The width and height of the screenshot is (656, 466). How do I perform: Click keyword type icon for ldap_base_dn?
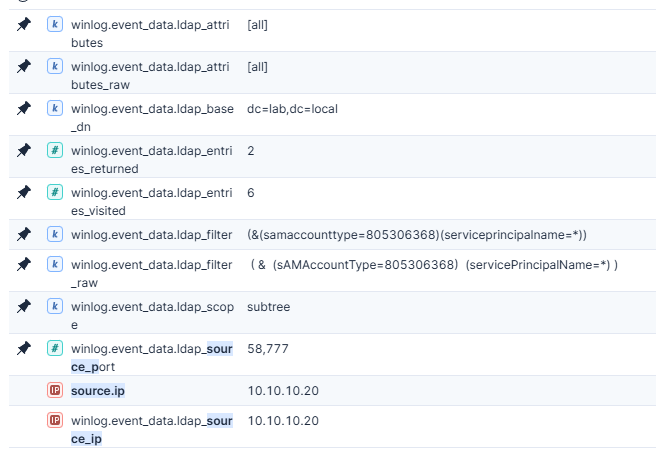click(55, 108)
